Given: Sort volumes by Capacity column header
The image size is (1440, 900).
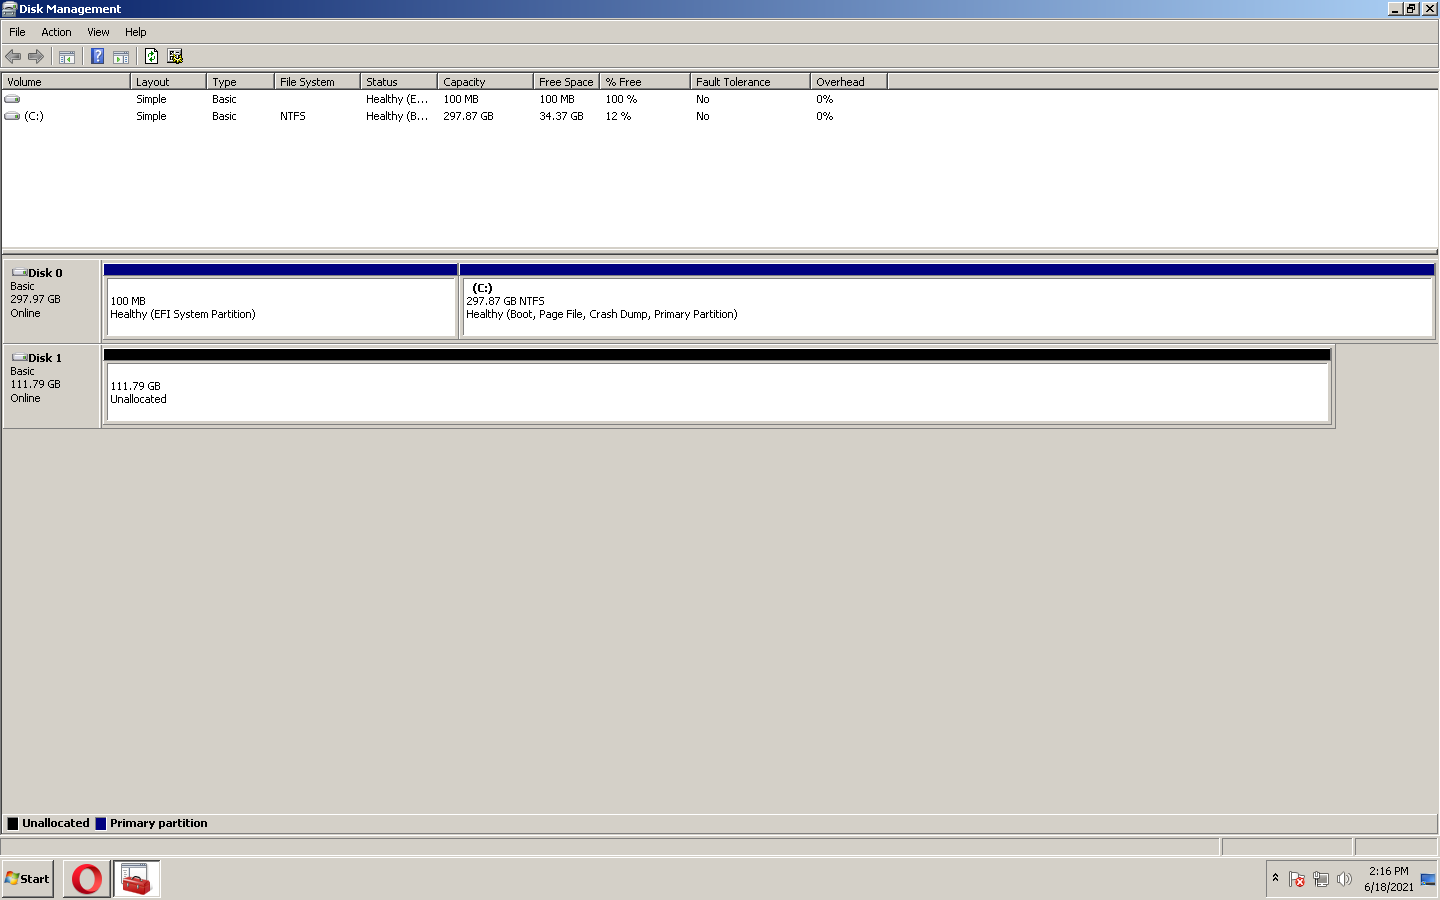Looking at the screenshot, I should pos(484,82).
